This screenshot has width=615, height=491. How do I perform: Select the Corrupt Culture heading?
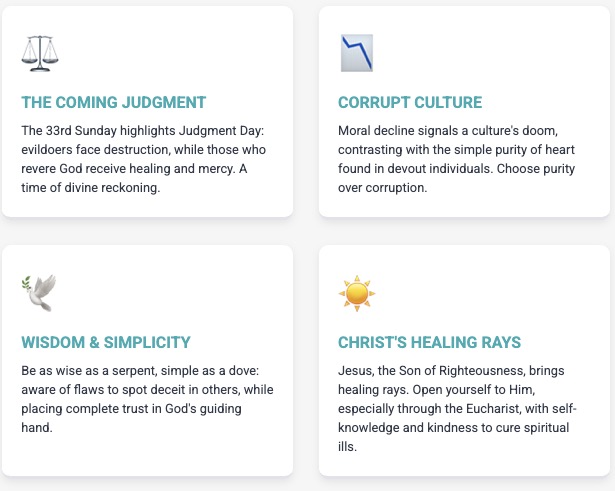click(410, 102)
